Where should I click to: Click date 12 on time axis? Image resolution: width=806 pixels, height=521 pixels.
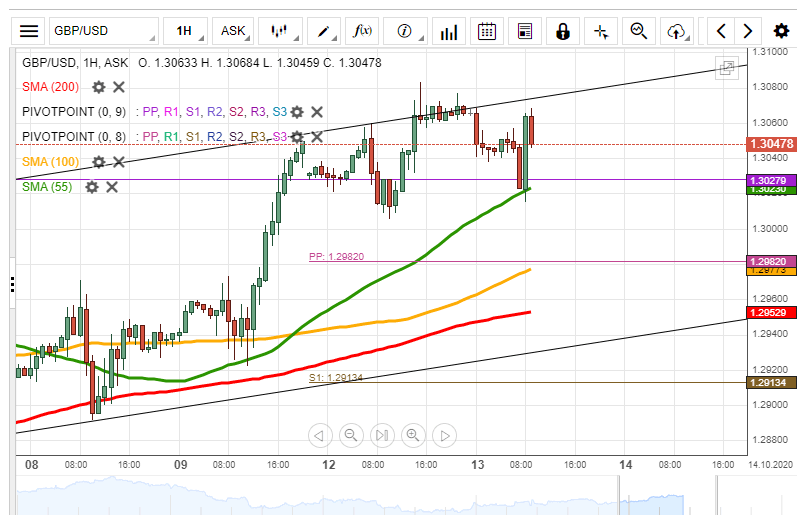point(328,465)
